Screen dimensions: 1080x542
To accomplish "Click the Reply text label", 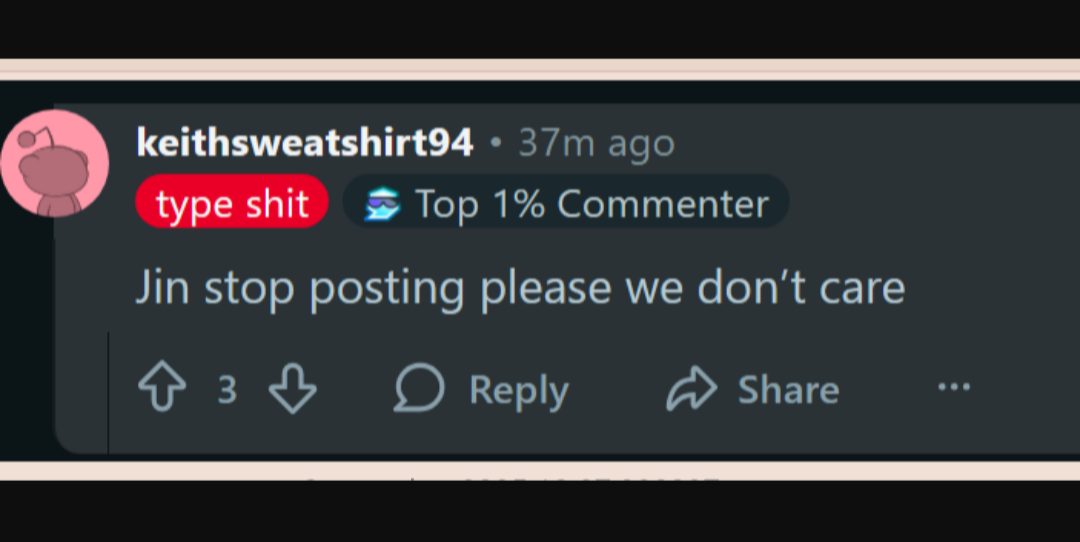I will (519, 390).
